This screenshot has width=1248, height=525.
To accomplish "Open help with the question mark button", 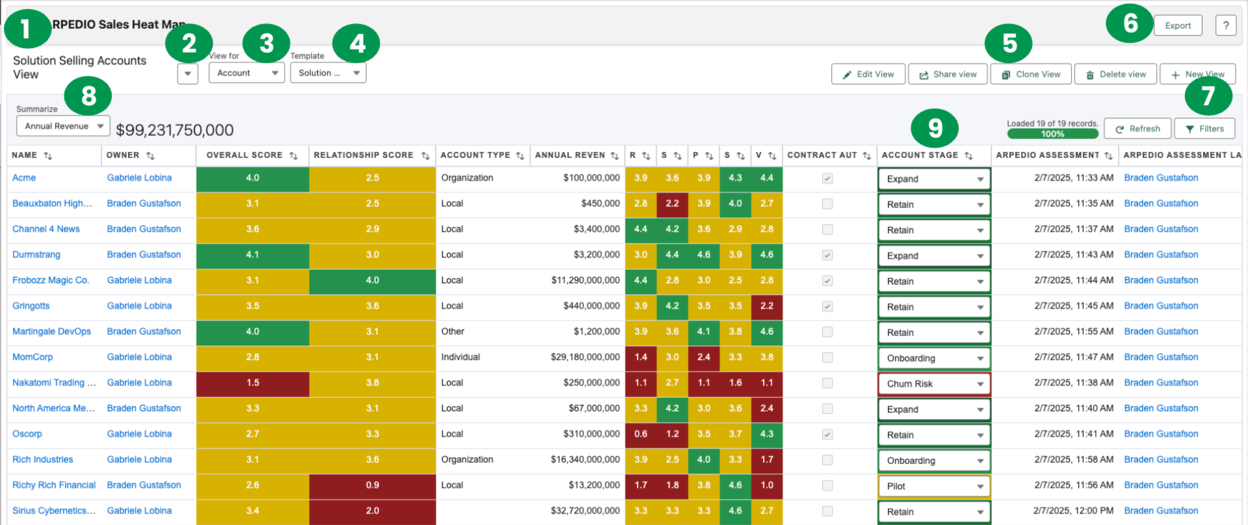I will 1225,26.
